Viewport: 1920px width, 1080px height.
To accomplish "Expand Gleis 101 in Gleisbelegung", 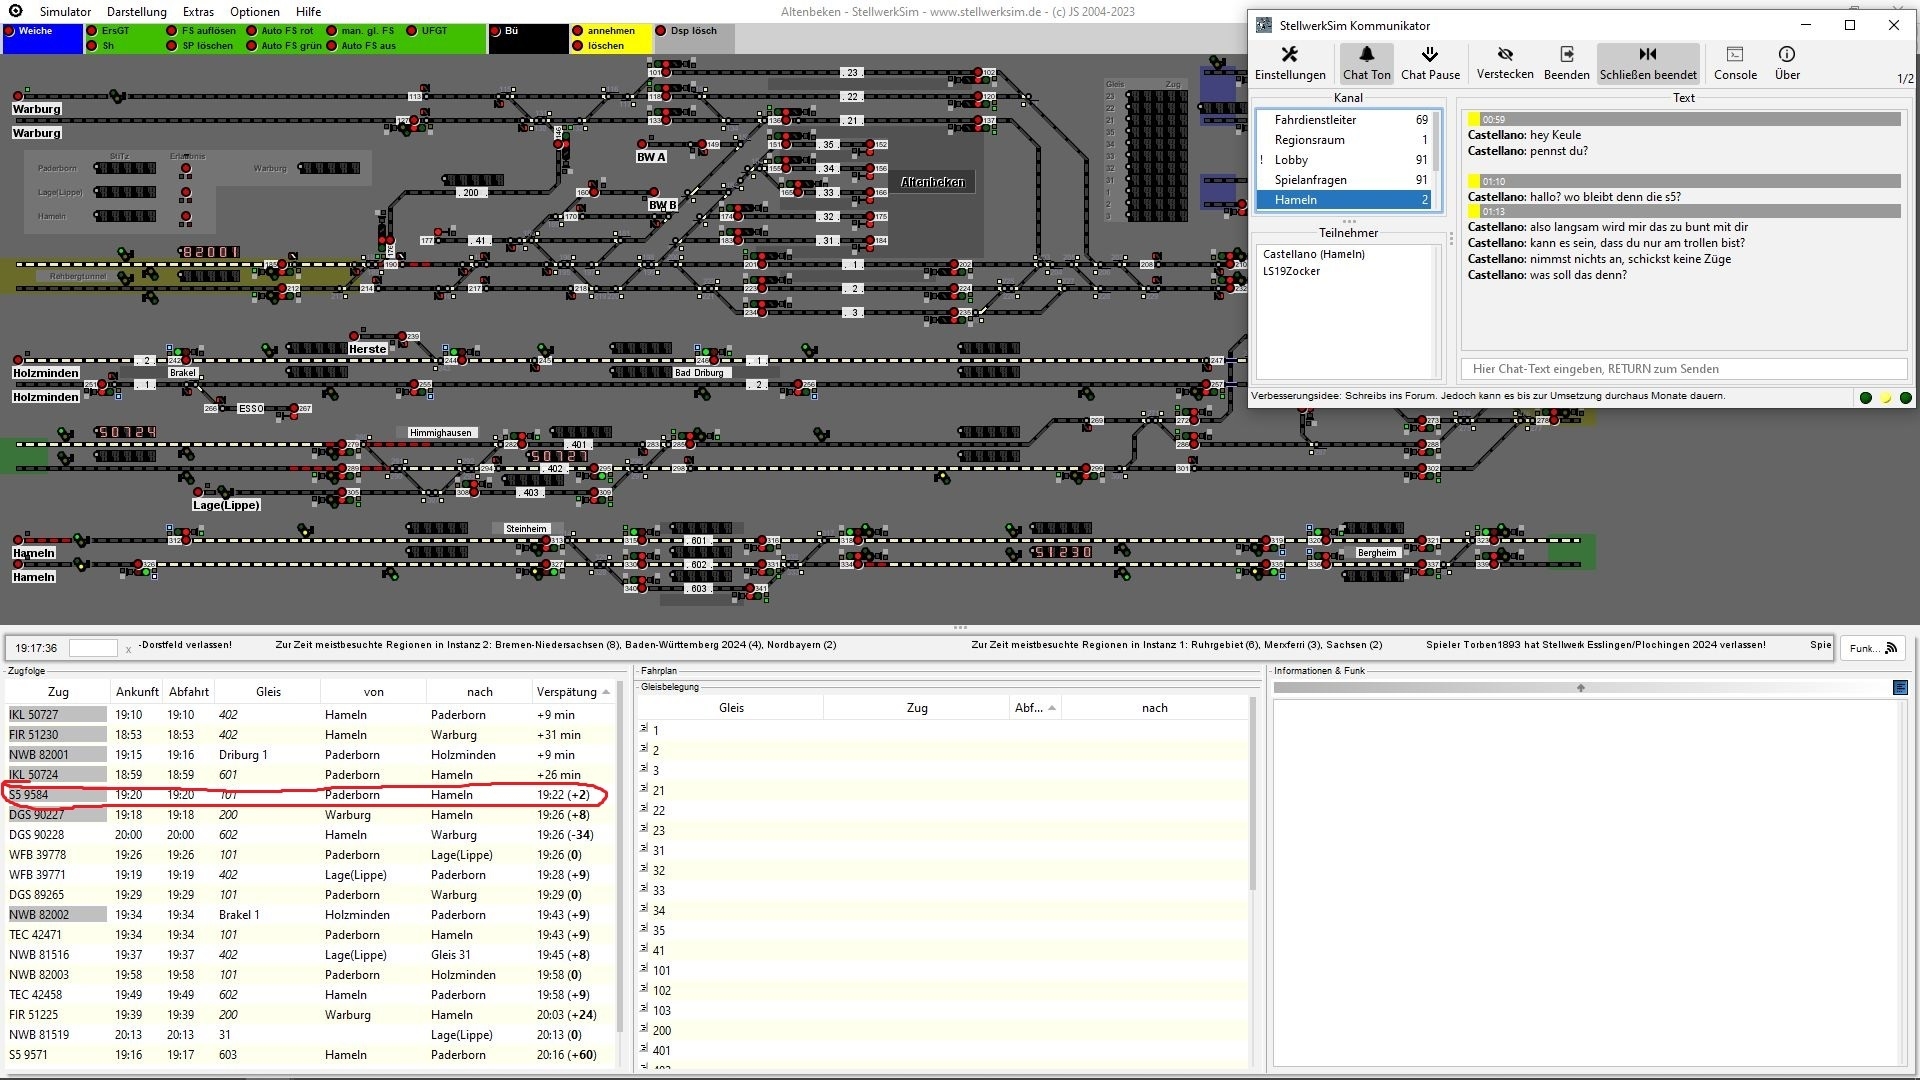I will pyautogui.click(x=644, y=969).
